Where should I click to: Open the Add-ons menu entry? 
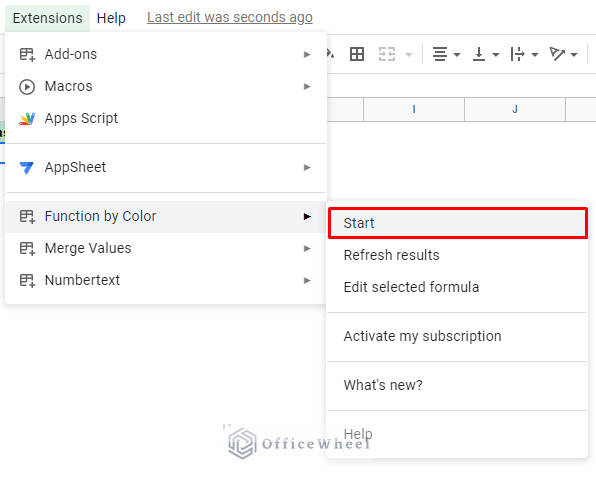click(x=166, y=54)
